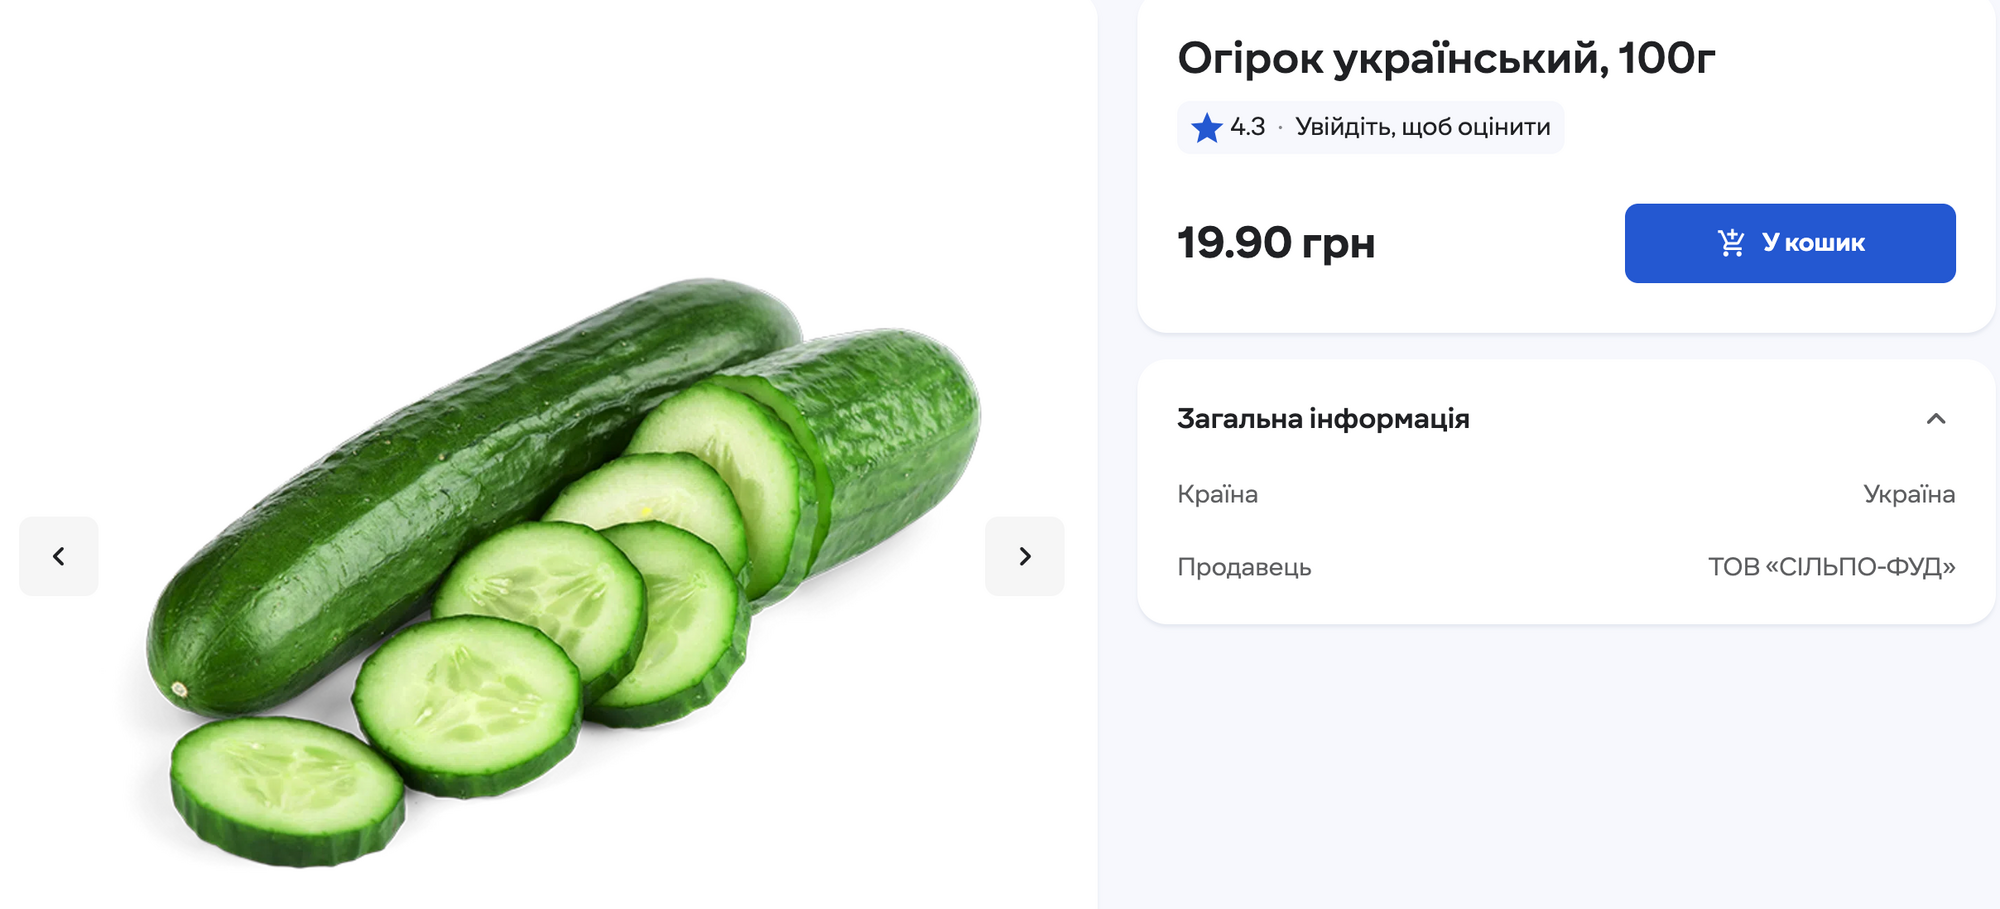Click the product title Огірок український, 100г
Screen dimensions: 2000x909
[1446, 58]
